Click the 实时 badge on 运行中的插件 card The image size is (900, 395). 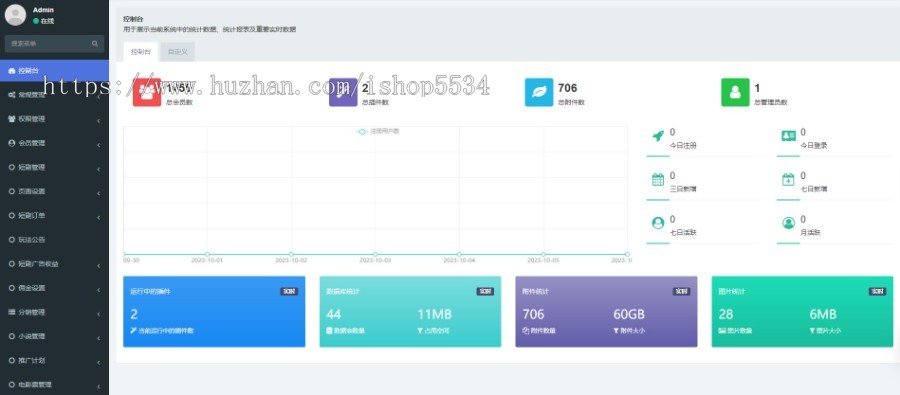(x=289, y=292)
